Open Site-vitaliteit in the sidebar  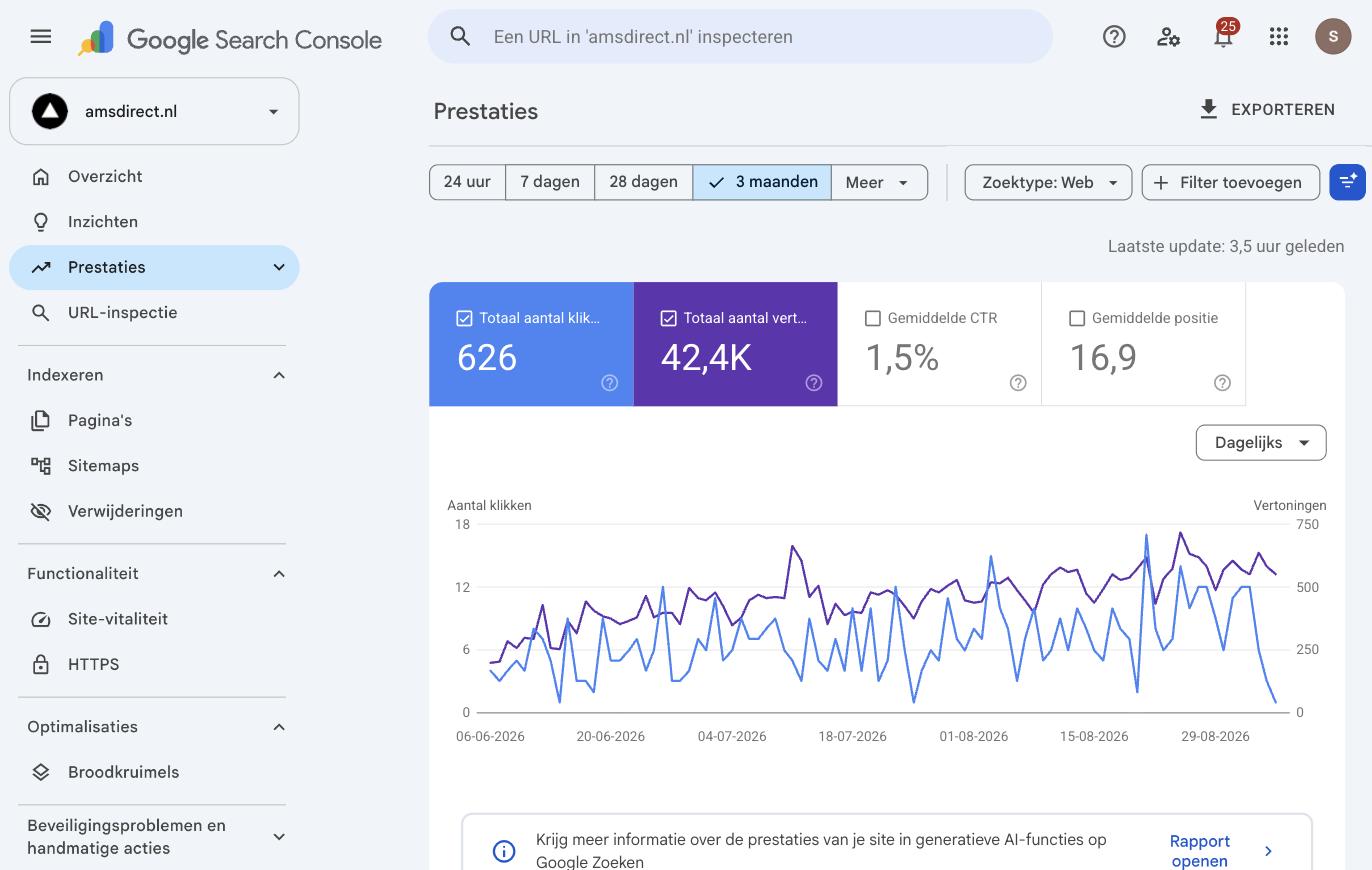tap(154, 619)
